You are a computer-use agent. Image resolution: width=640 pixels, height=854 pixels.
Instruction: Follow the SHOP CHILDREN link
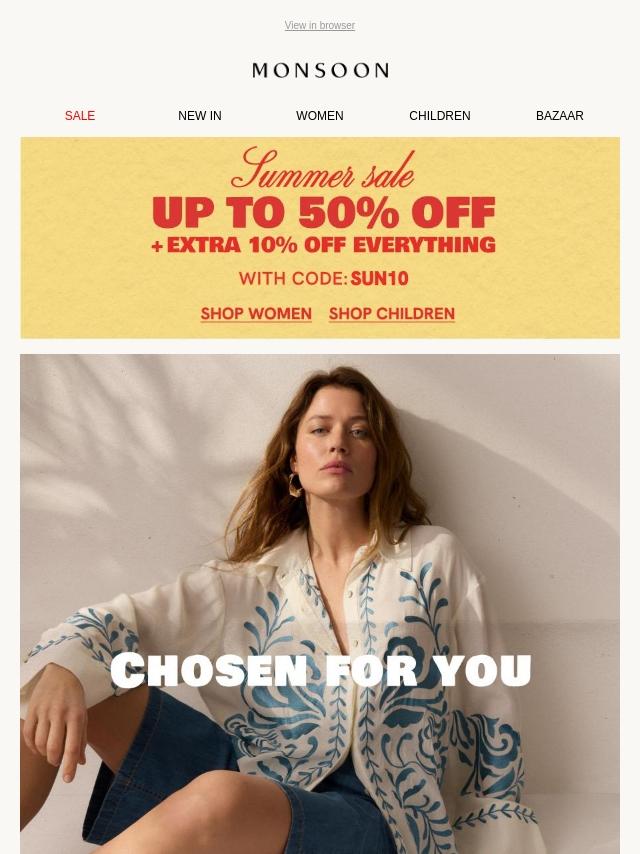point(392,314)
